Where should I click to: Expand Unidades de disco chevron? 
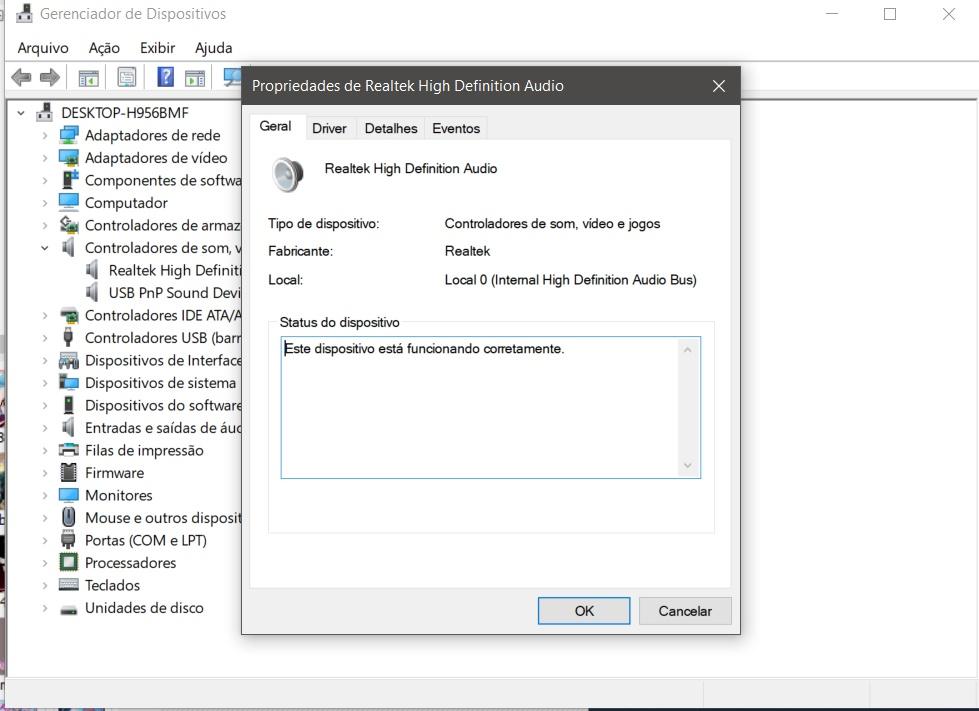tap(45, 607)
